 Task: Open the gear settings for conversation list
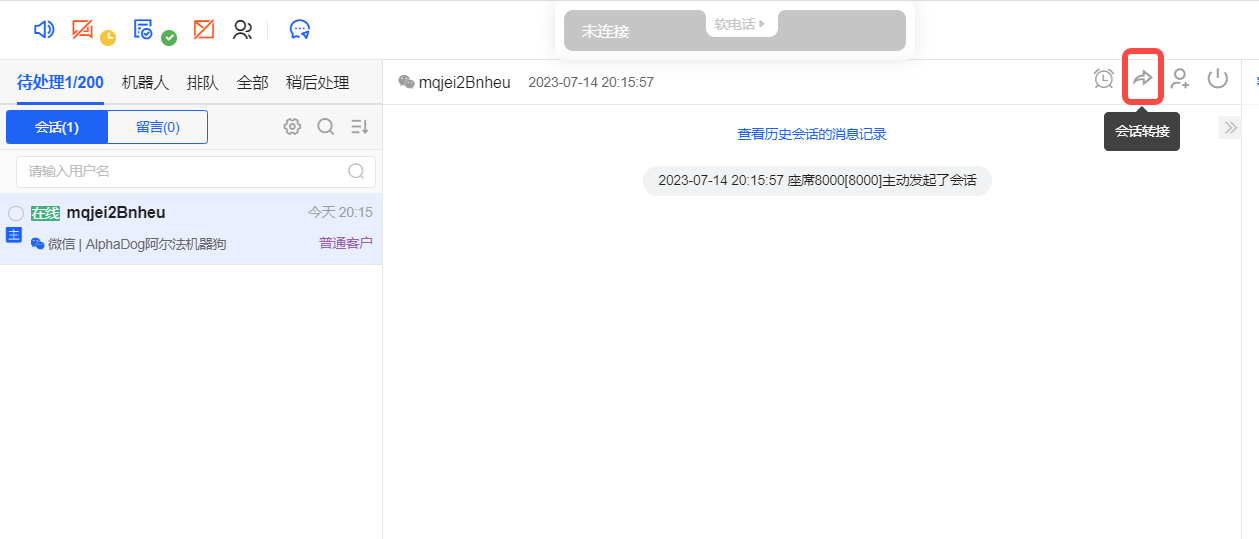tap(292, 127)
